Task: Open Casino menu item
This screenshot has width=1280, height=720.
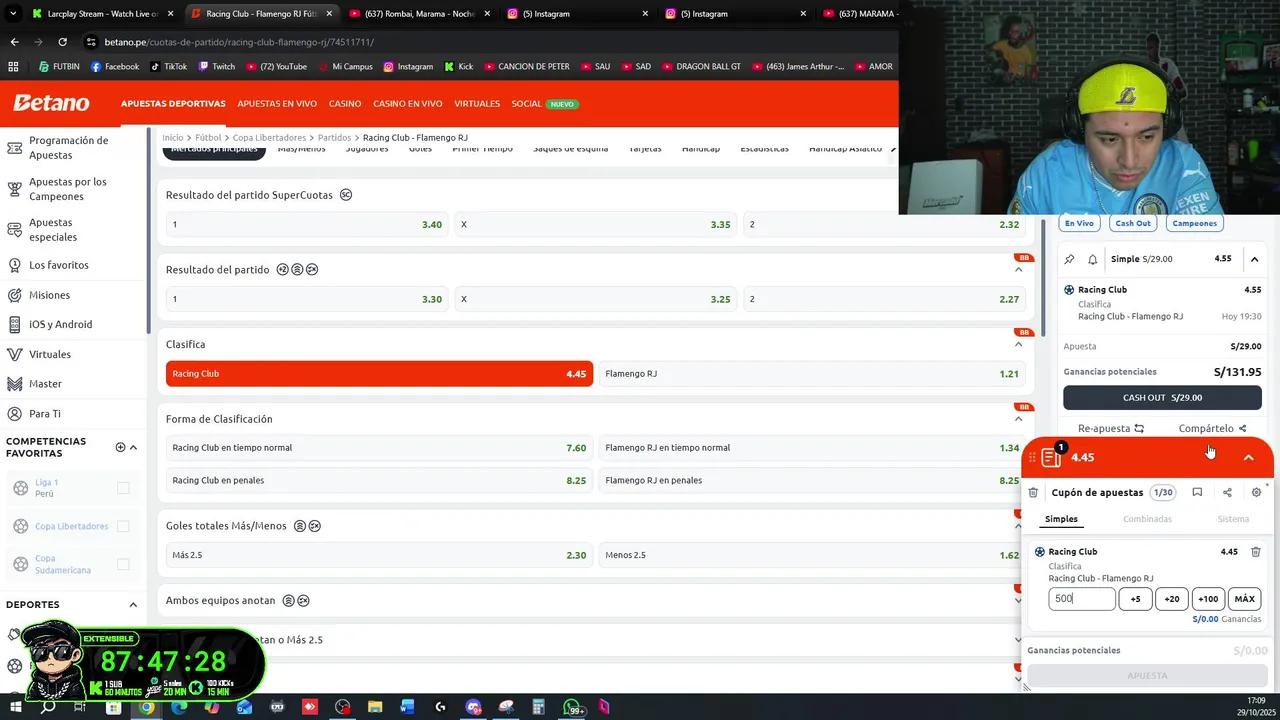Action: [x=345, y=103]
